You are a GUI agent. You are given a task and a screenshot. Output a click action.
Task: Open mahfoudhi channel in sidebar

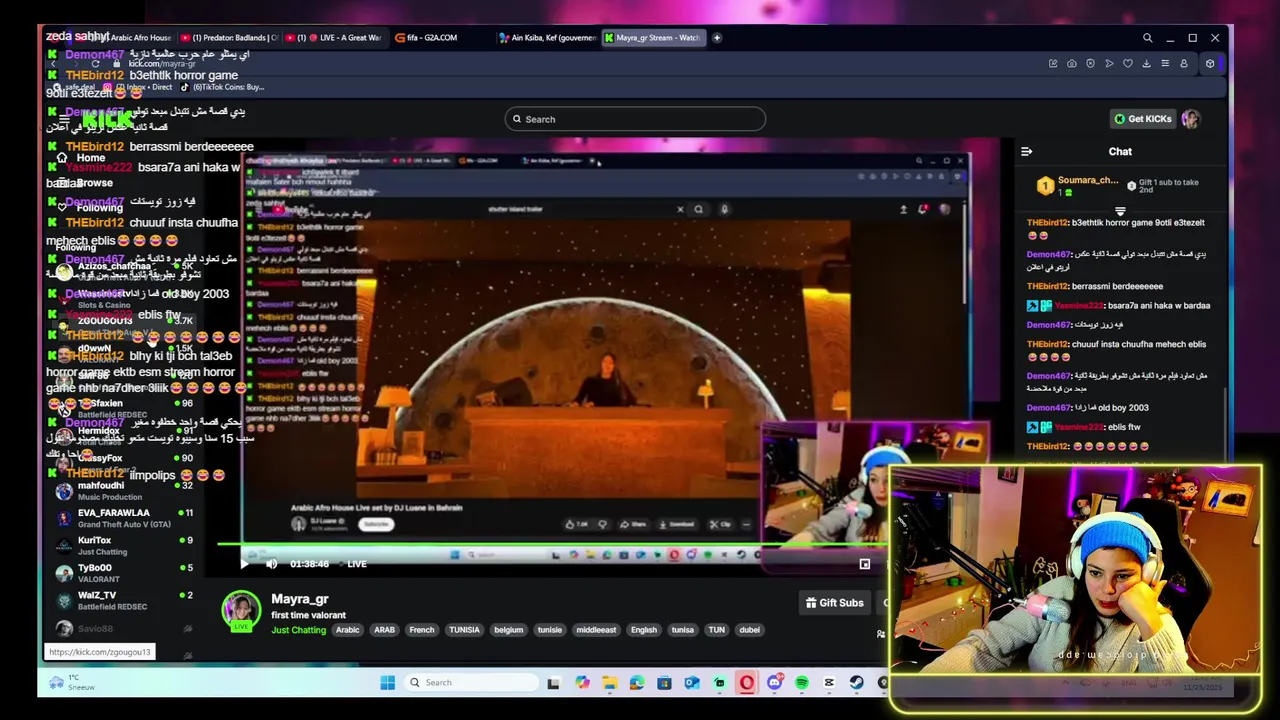pyautogui.click(x=123, y=491)
